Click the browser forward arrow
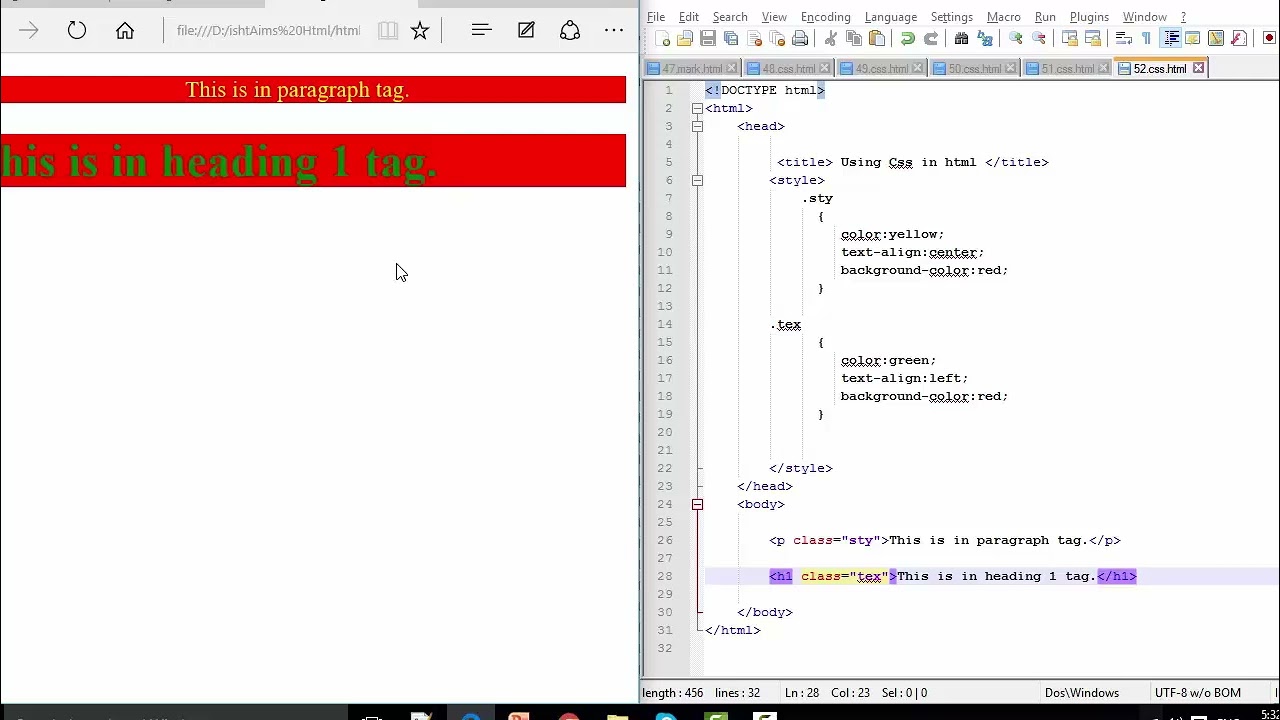Screen dimensions: 1280x720 pos(28,31)
